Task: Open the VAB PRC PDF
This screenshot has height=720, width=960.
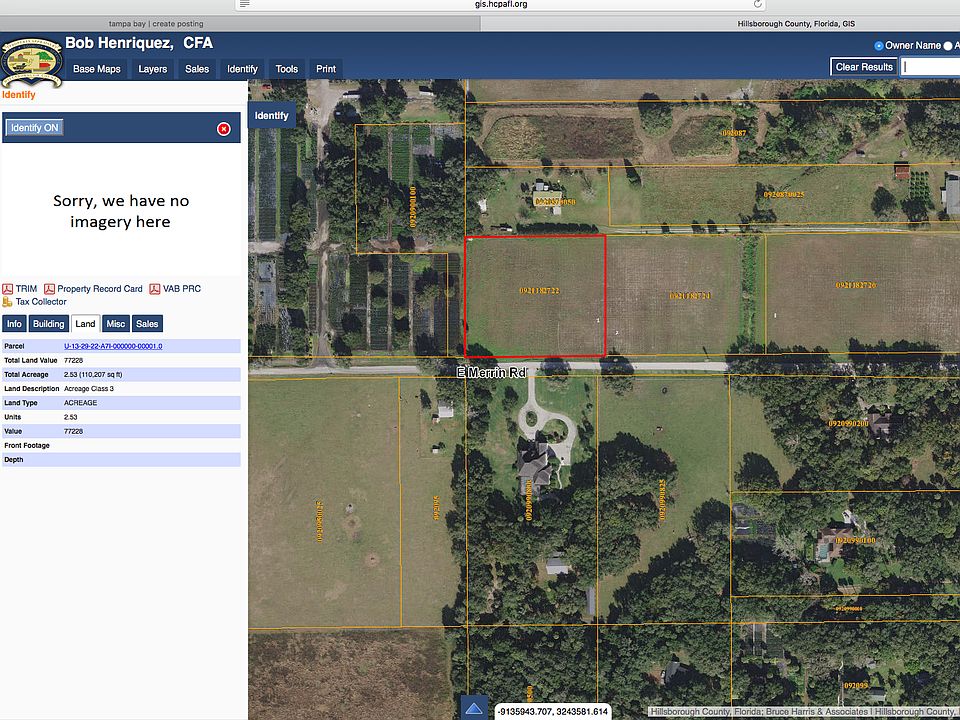Action: (181, 288)
